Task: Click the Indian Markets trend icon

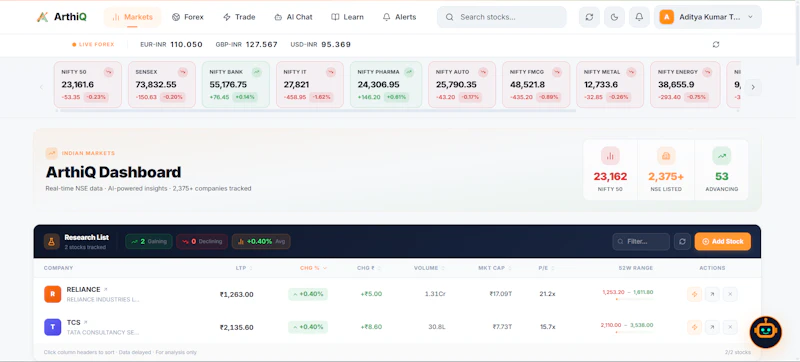Action: [52, 153]
